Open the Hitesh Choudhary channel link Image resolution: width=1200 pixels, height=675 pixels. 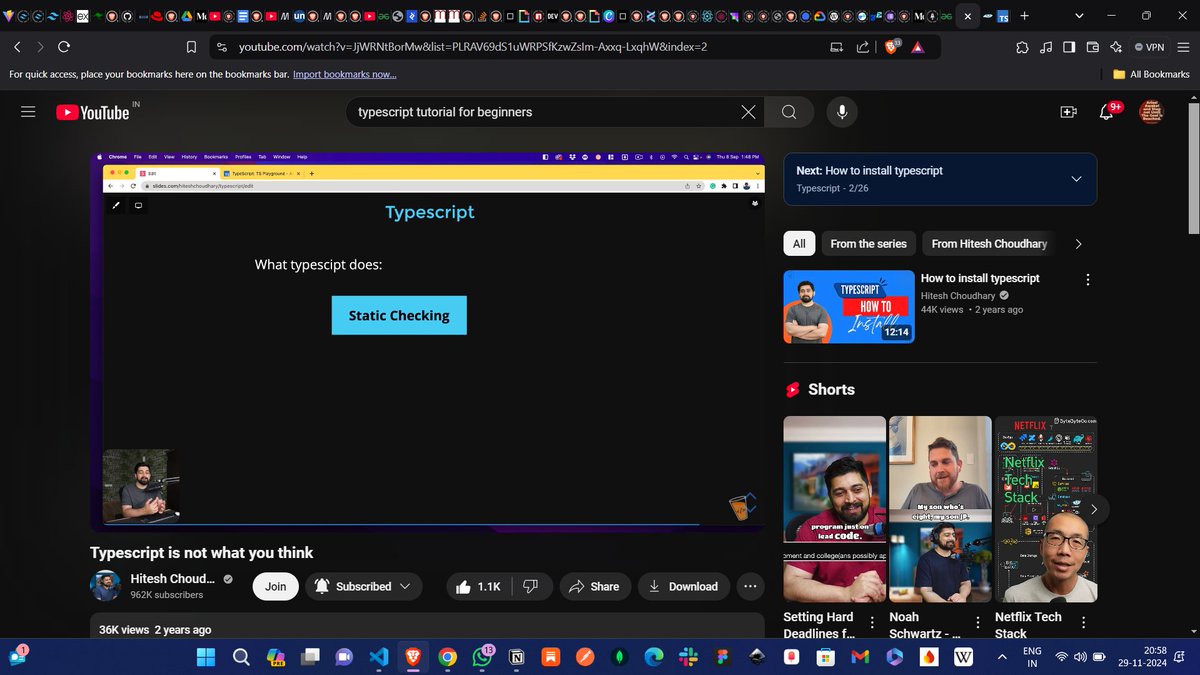click(172, 578)
